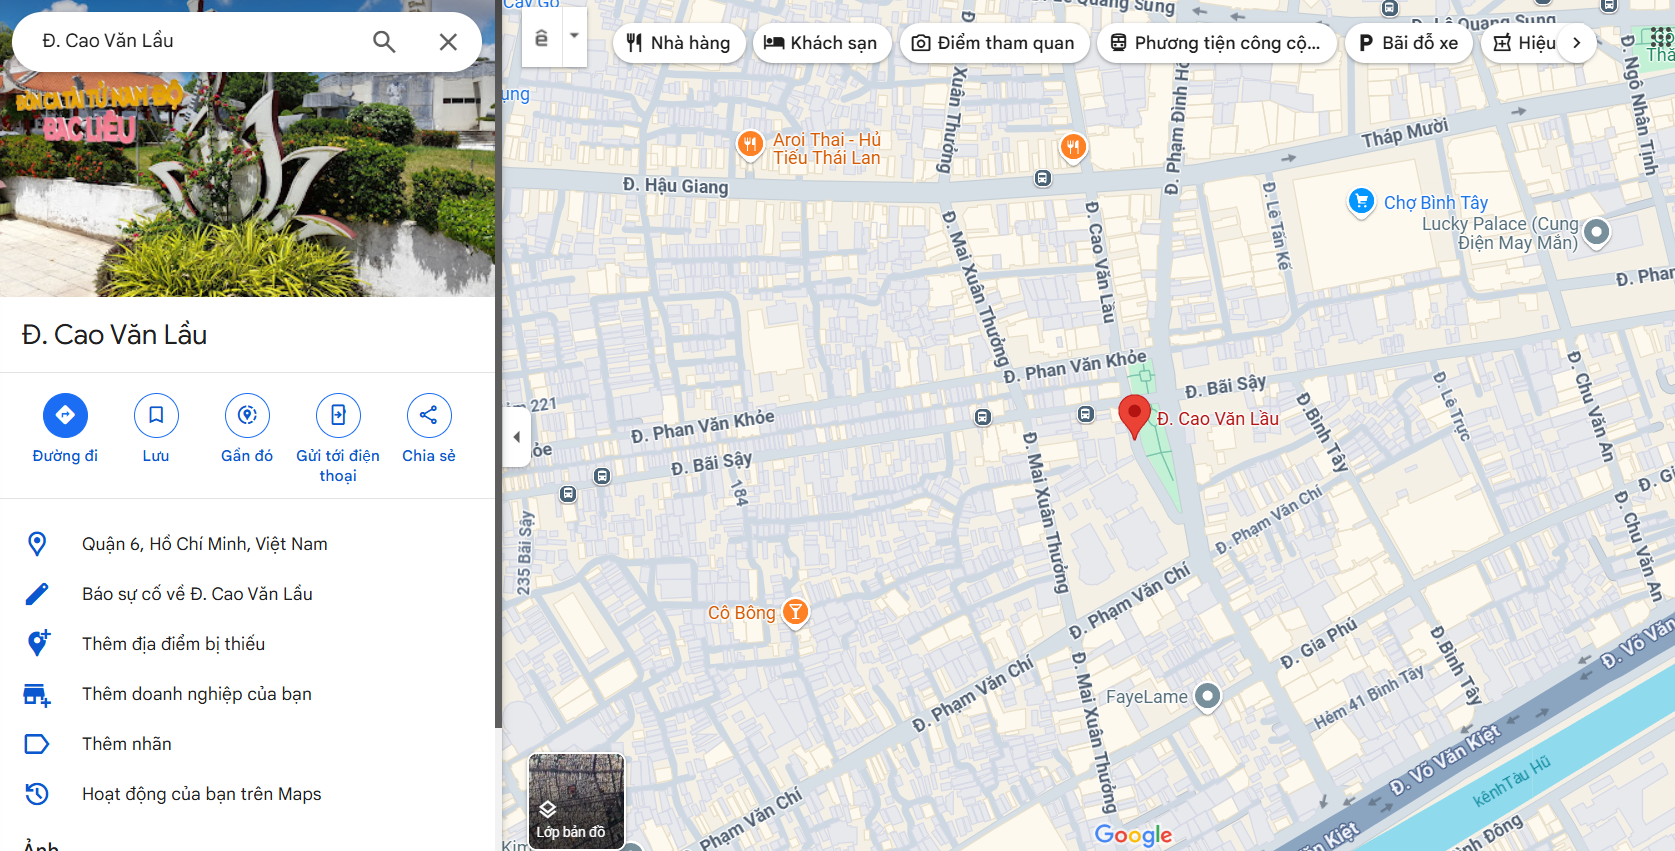Click the history clock icon
1675x851 pixels.
[37, 794]
